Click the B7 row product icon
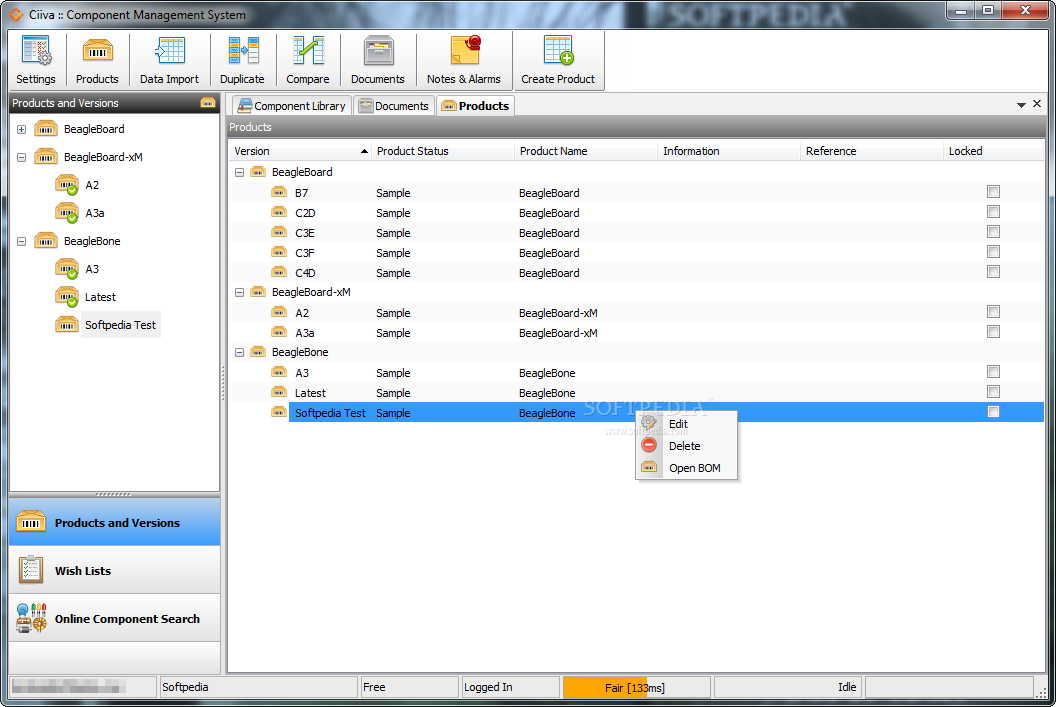1056x707 pixels. (x=279, y=193)
